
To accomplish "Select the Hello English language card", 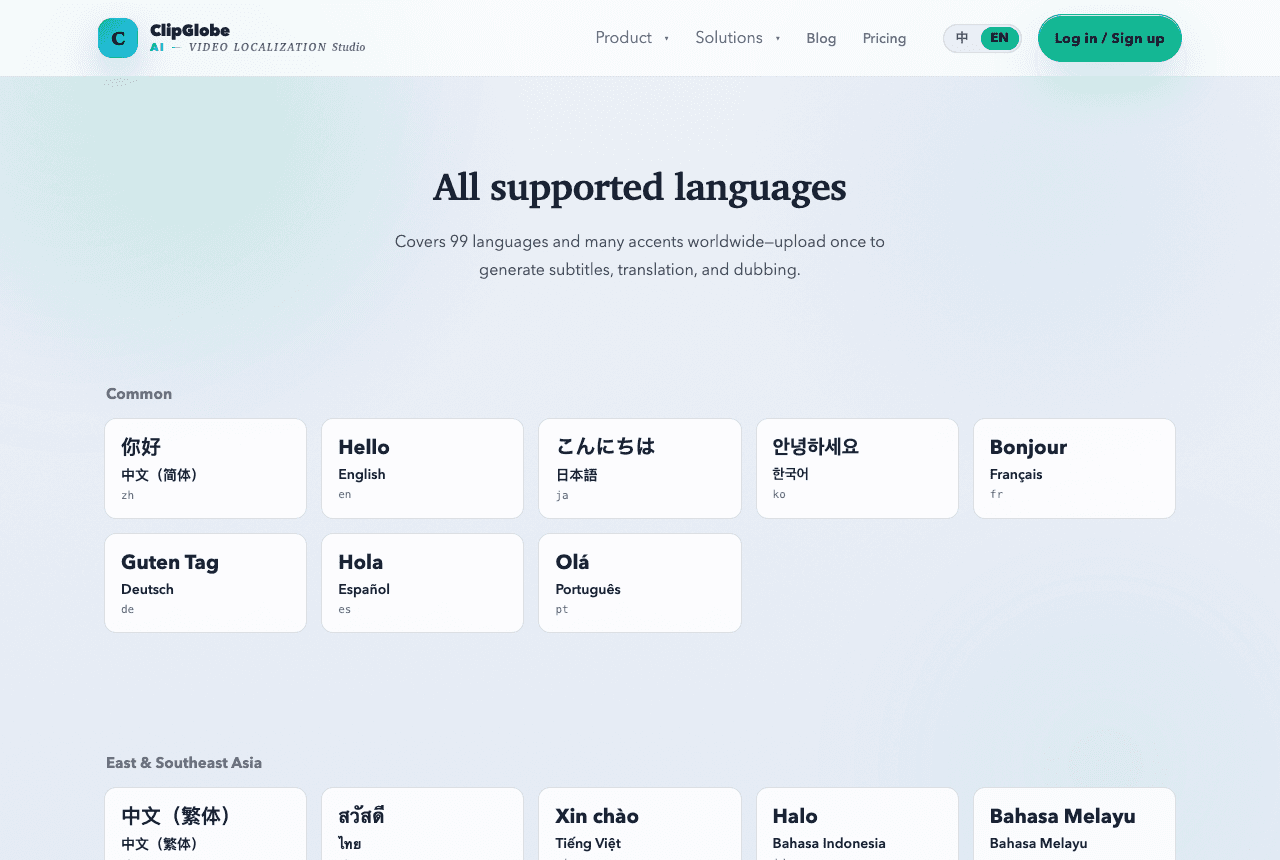I will 422,468.
